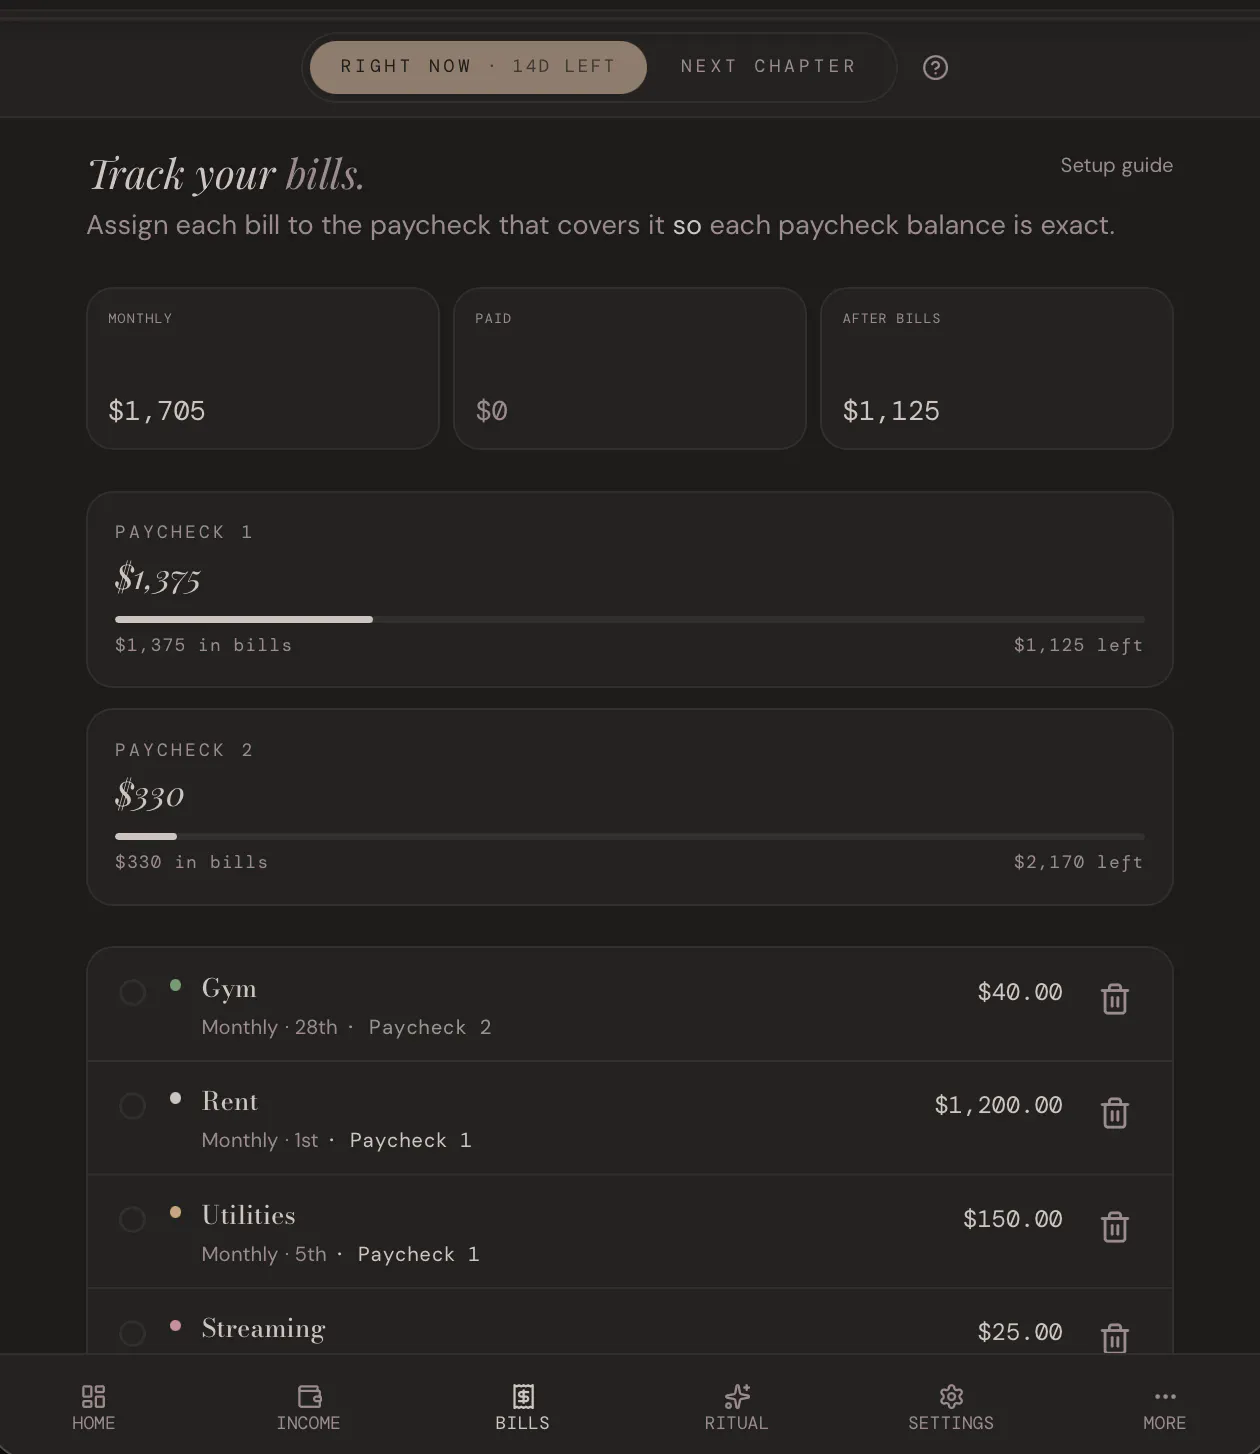Open the Paycheck 1 card showing $1,375
The height and width of the screenshot is (1454, 1260).
pos(630,589)
